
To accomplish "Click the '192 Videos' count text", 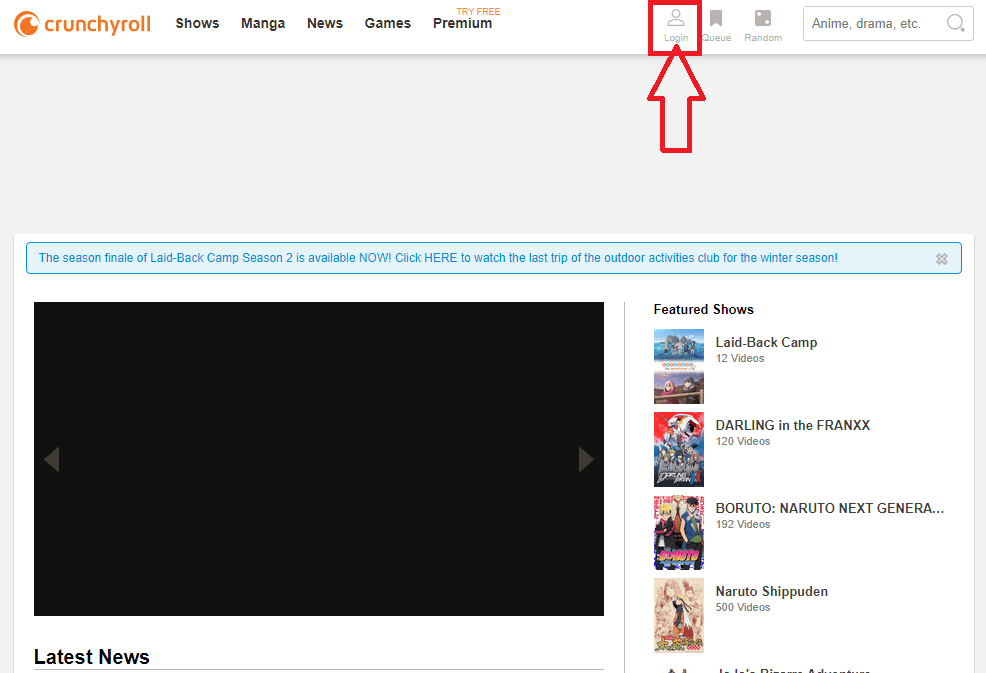I will point(743,524).
